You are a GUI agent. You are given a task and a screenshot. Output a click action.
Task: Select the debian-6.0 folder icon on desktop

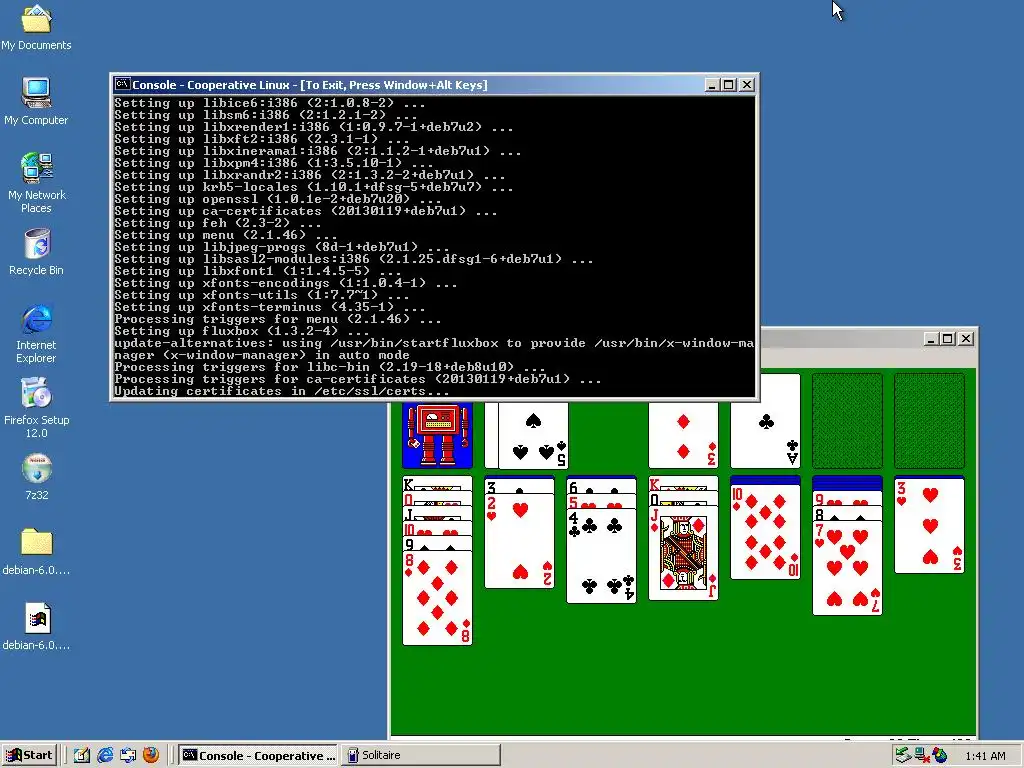[36, 552]
